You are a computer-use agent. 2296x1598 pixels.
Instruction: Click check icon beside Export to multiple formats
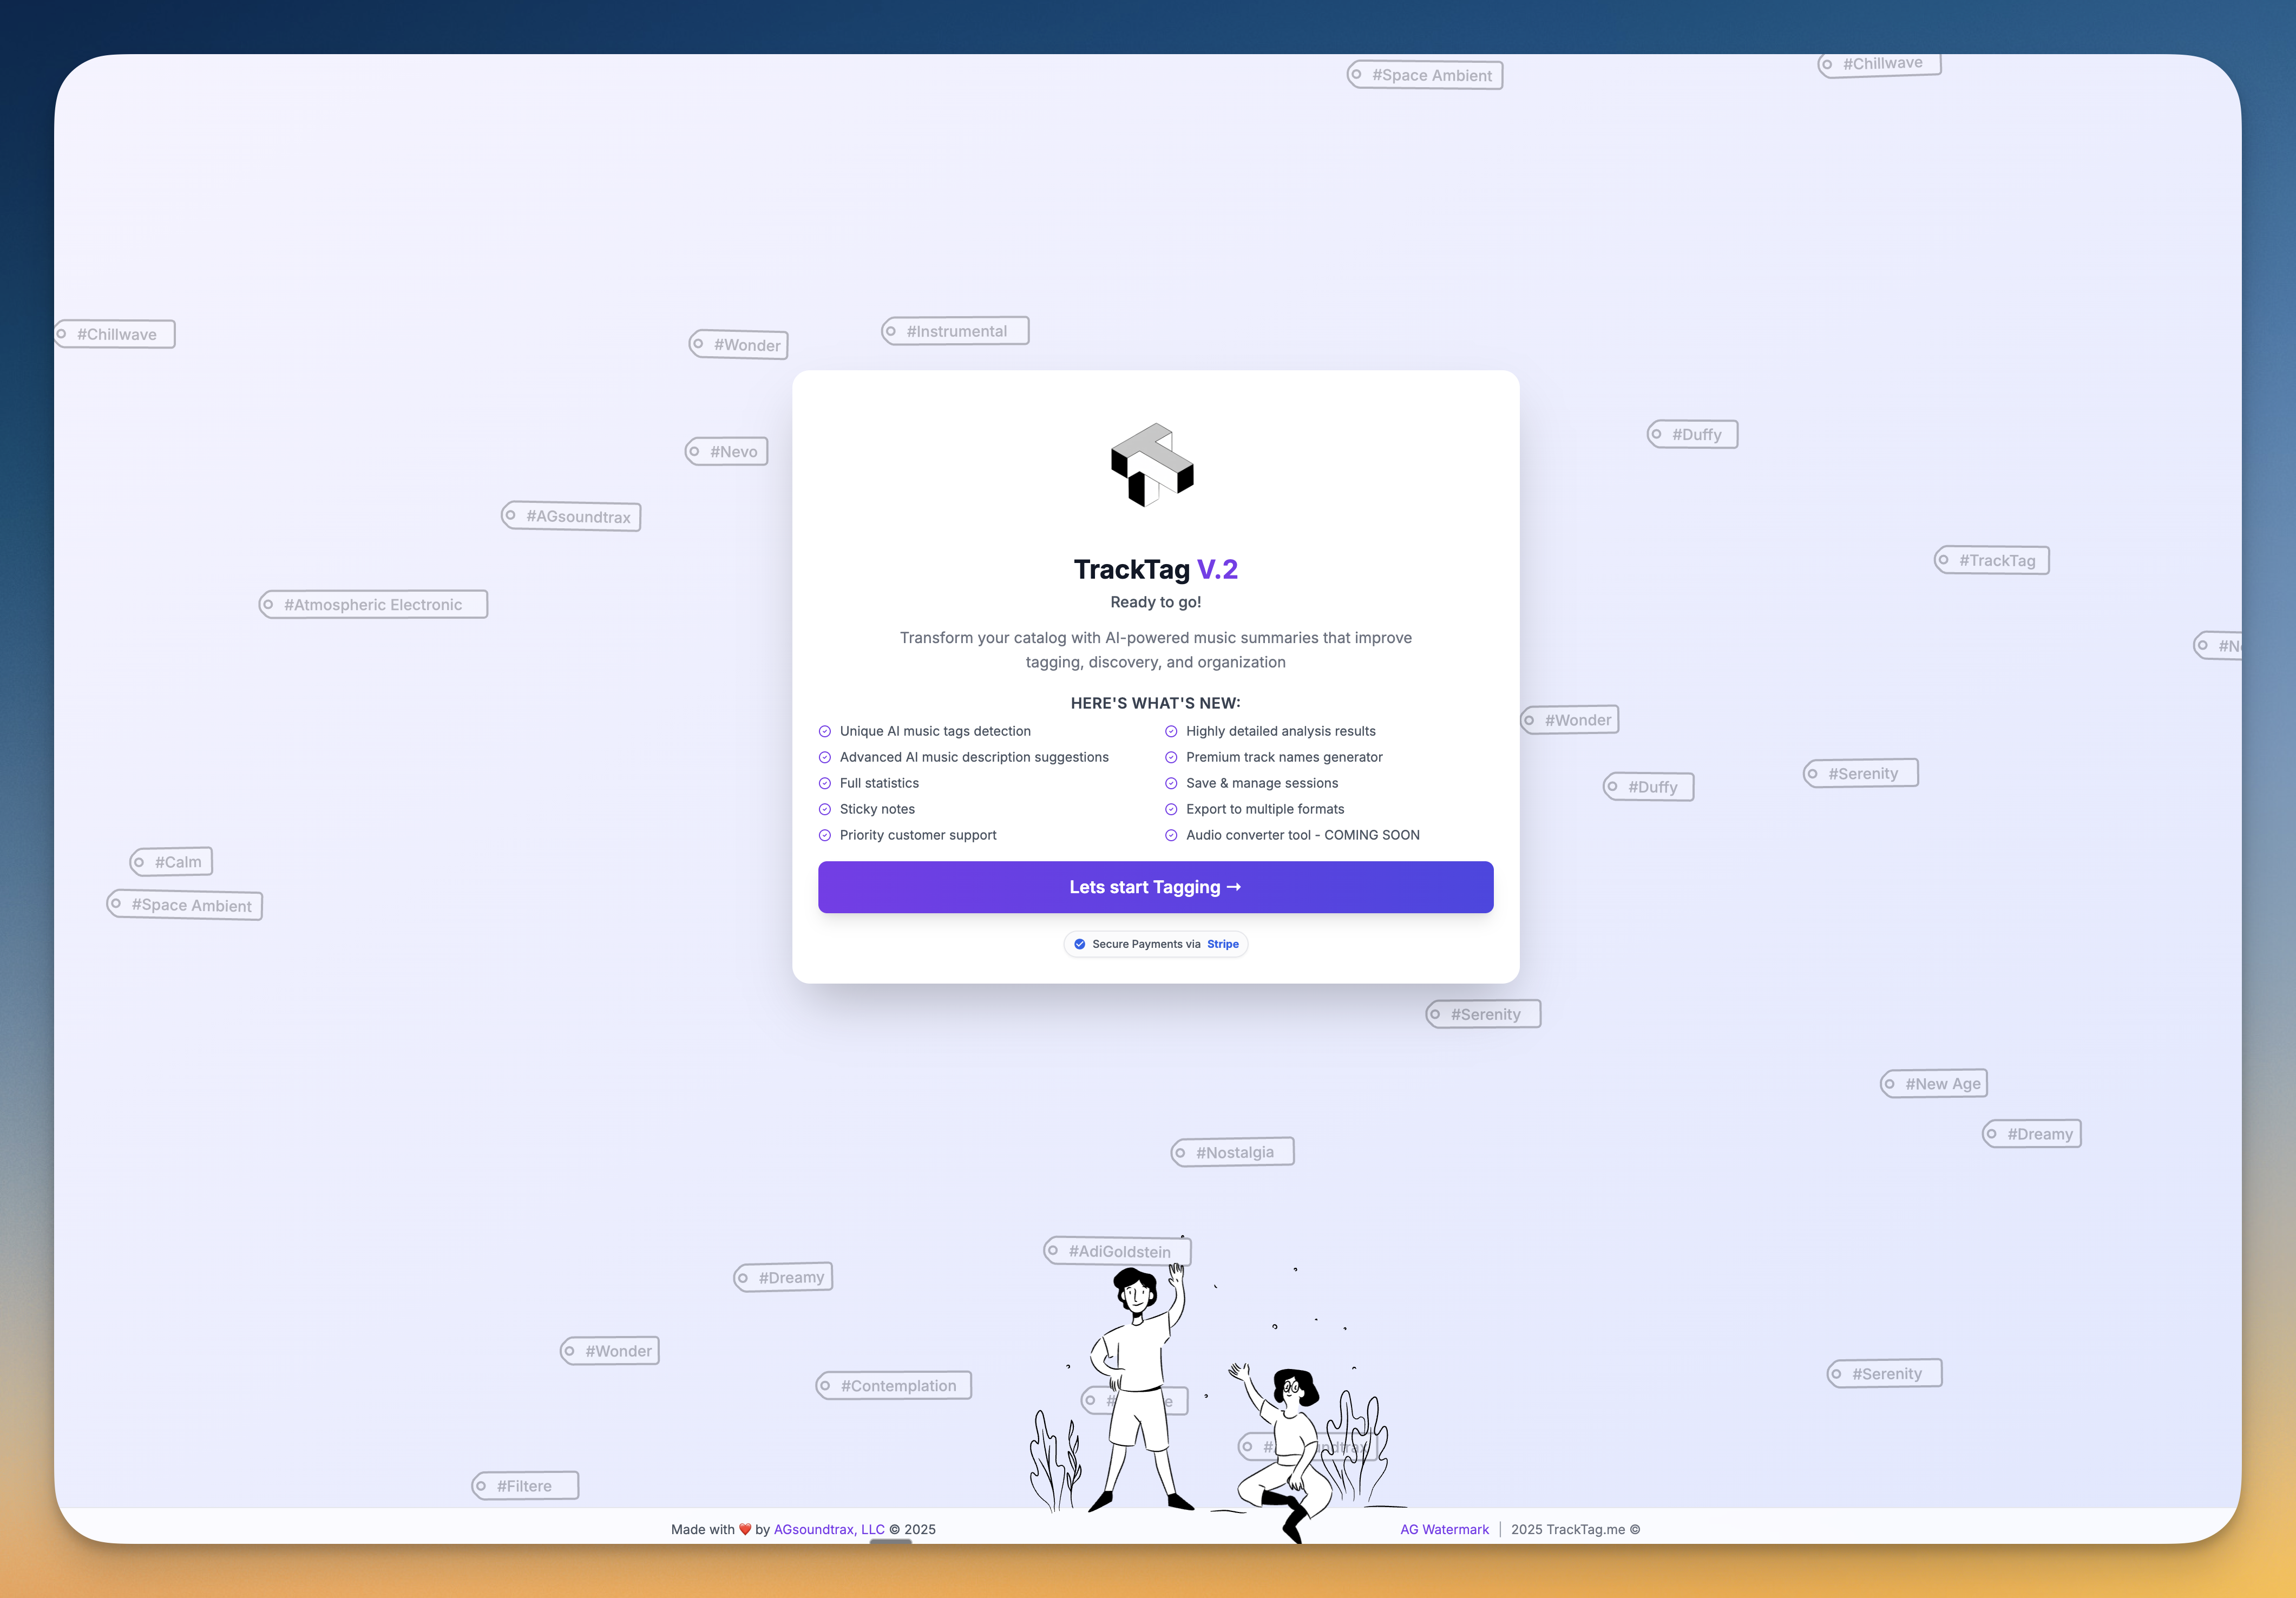[x=1171, y=809]
